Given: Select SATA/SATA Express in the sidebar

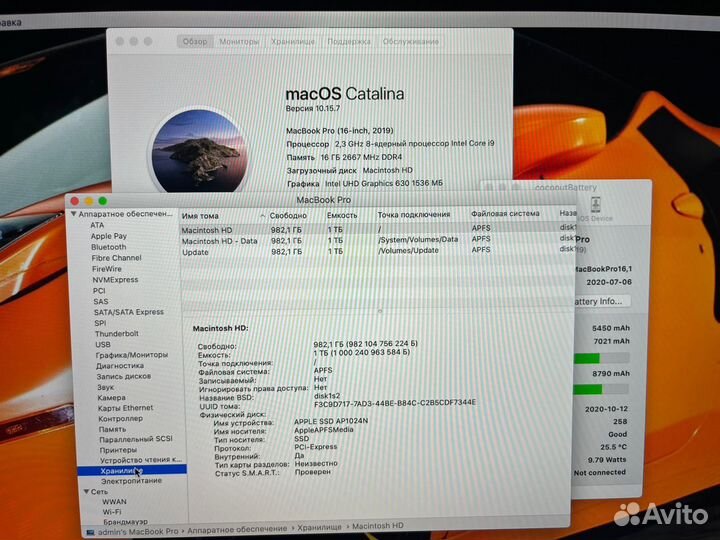Looking at the screenshot, I should click(x=129, y=312).
